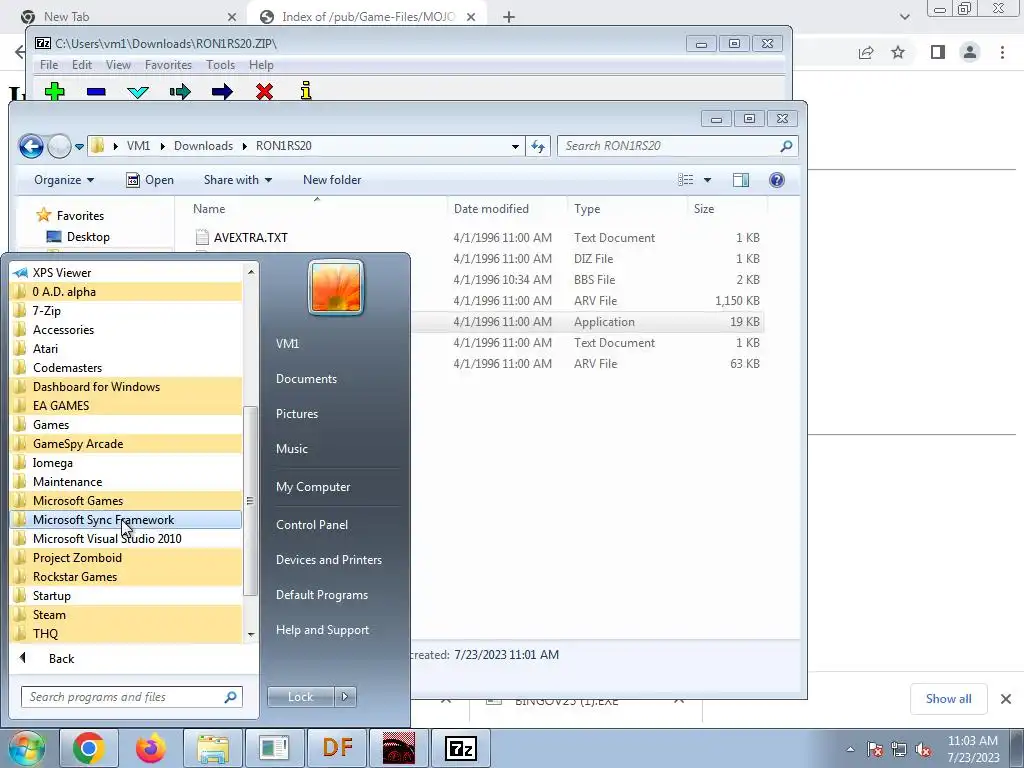Click the Explorer back navigation button
This screenshot has height=768, width=1024.
coord(31,146)
